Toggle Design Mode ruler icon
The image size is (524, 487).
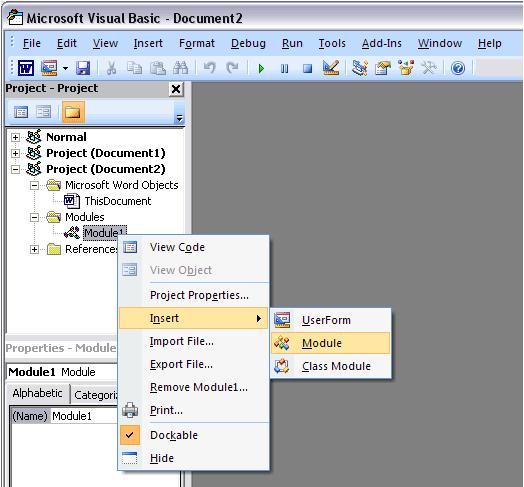[x=331, y=68]
